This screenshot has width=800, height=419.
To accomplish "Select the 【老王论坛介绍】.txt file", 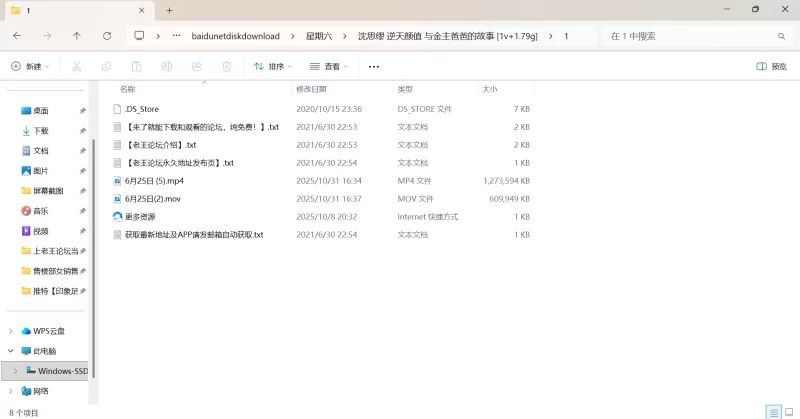I will point(161,145).
